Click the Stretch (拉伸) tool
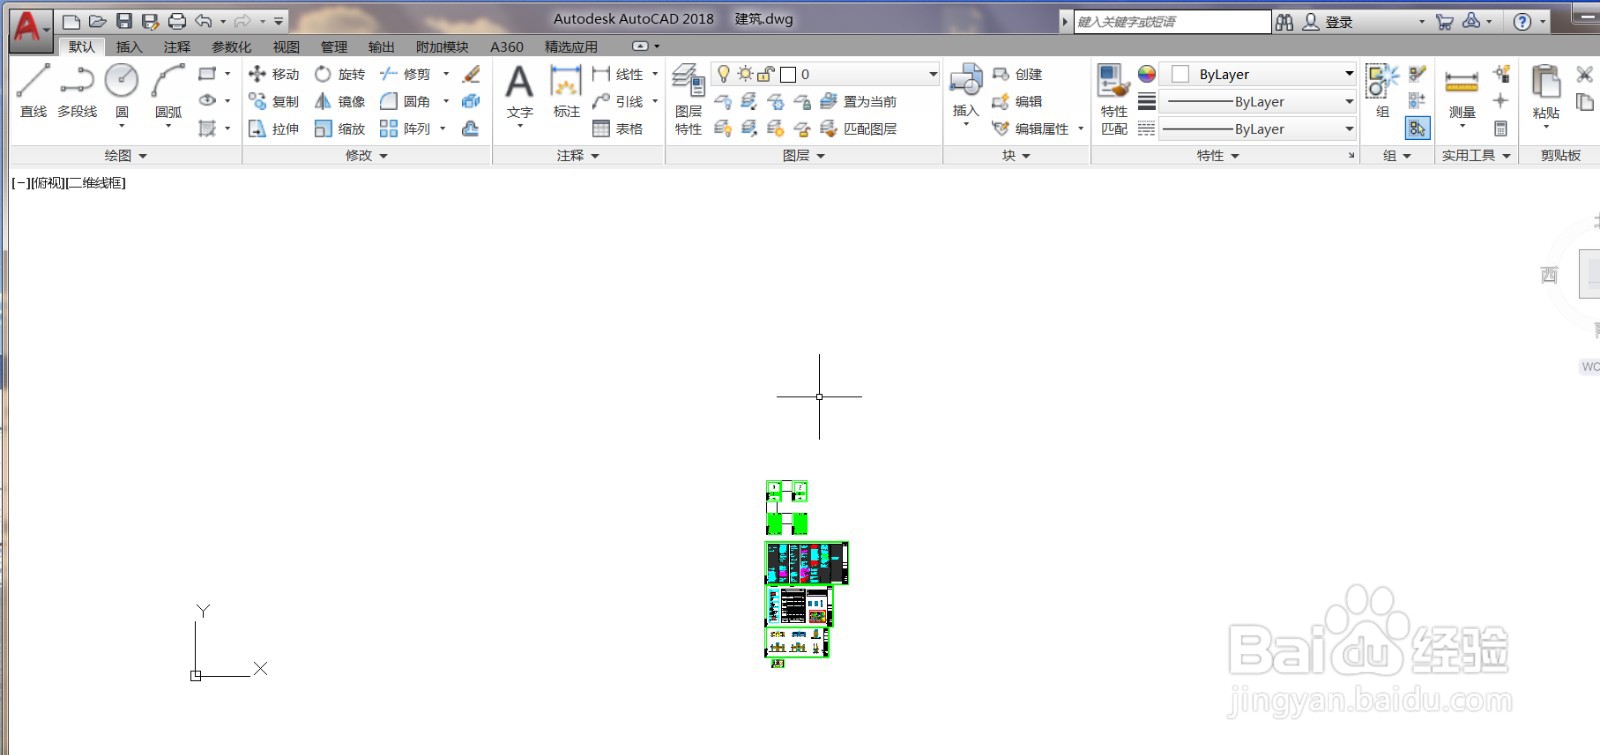 coord(274,128)
